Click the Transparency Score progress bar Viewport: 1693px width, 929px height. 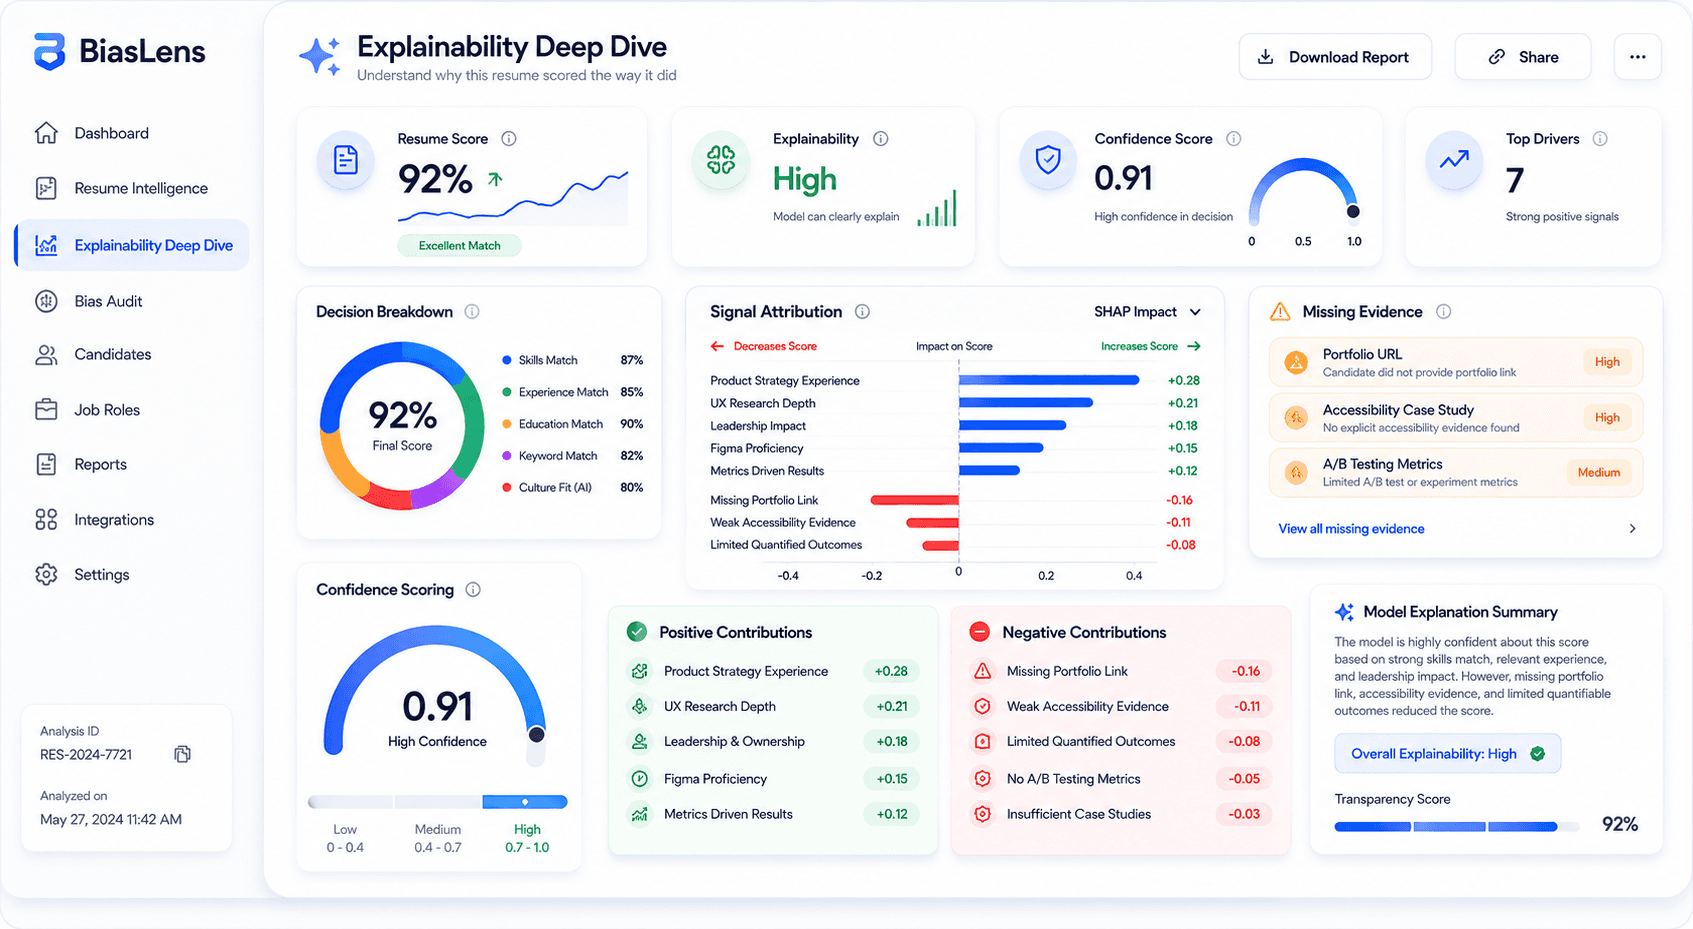pyautogui.click(x=1457, y=827)
